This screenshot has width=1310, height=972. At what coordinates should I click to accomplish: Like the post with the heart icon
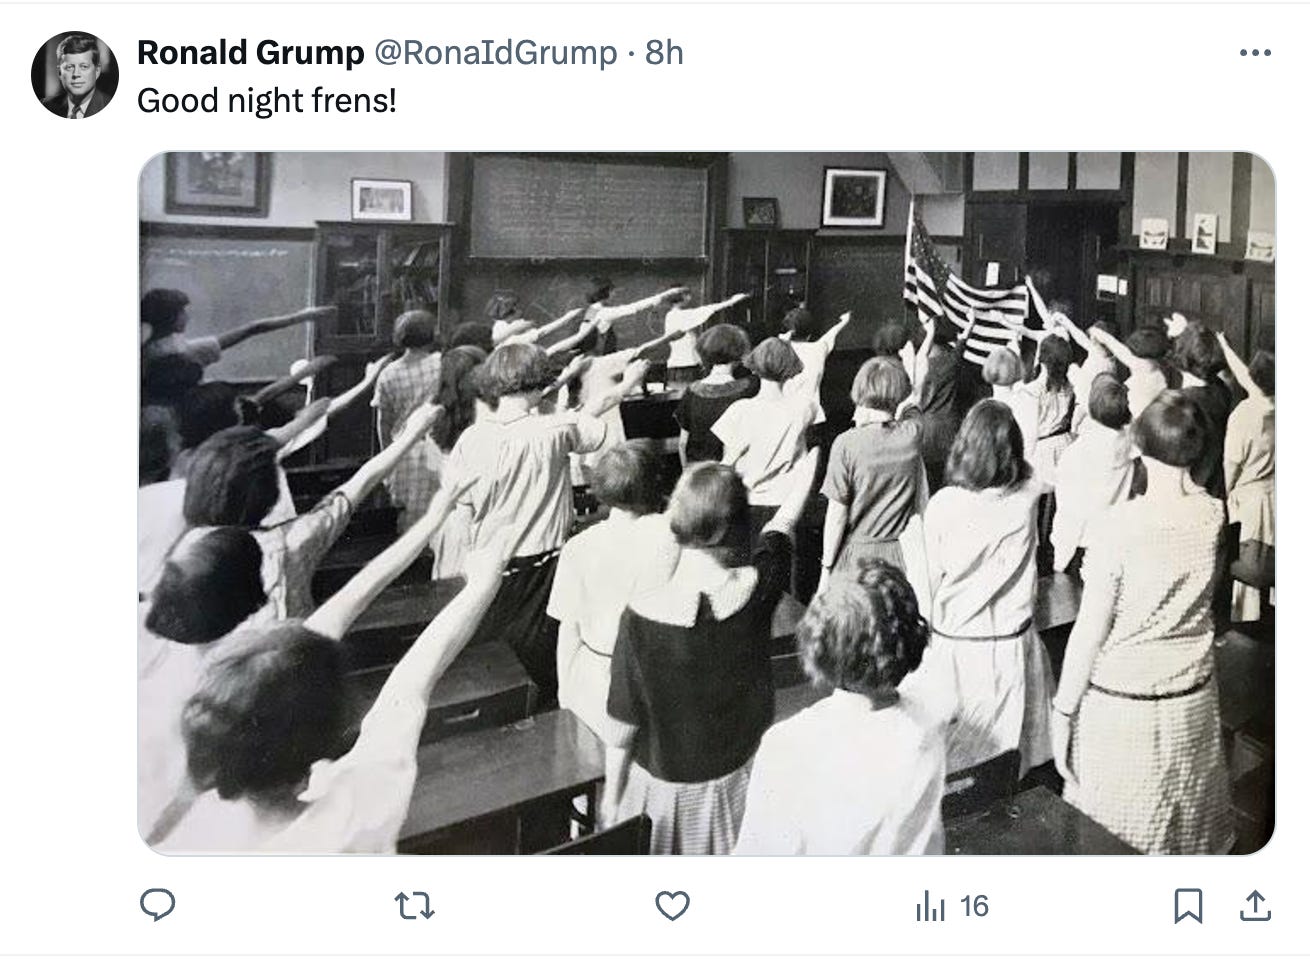(672, 907)
